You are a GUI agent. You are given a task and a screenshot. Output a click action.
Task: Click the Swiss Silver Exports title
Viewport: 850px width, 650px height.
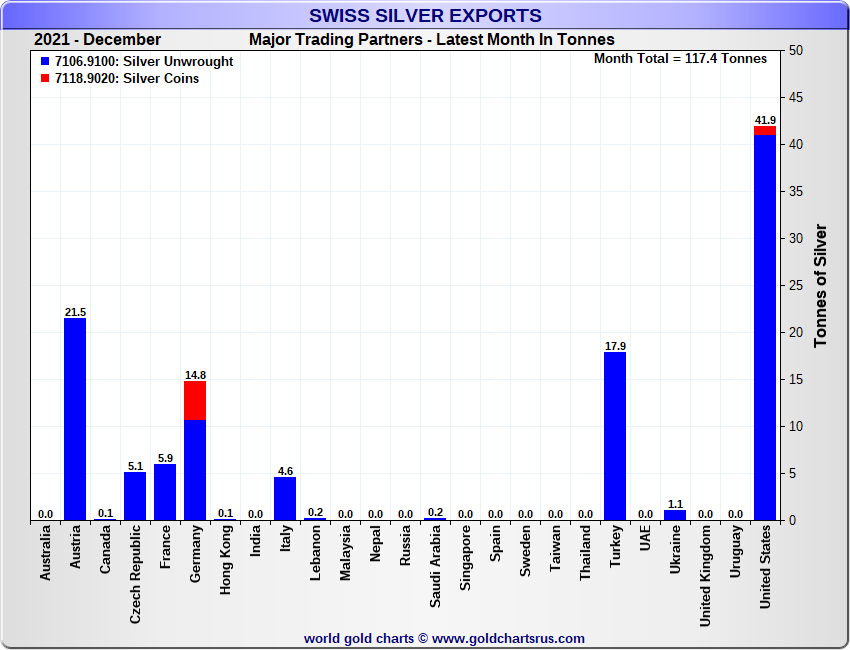coord(425,16)
